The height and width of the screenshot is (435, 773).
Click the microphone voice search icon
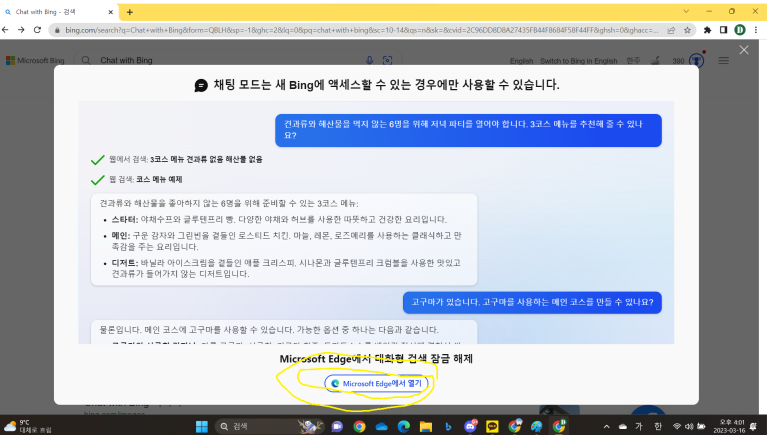pyautogui.click(x=369, y=60)
